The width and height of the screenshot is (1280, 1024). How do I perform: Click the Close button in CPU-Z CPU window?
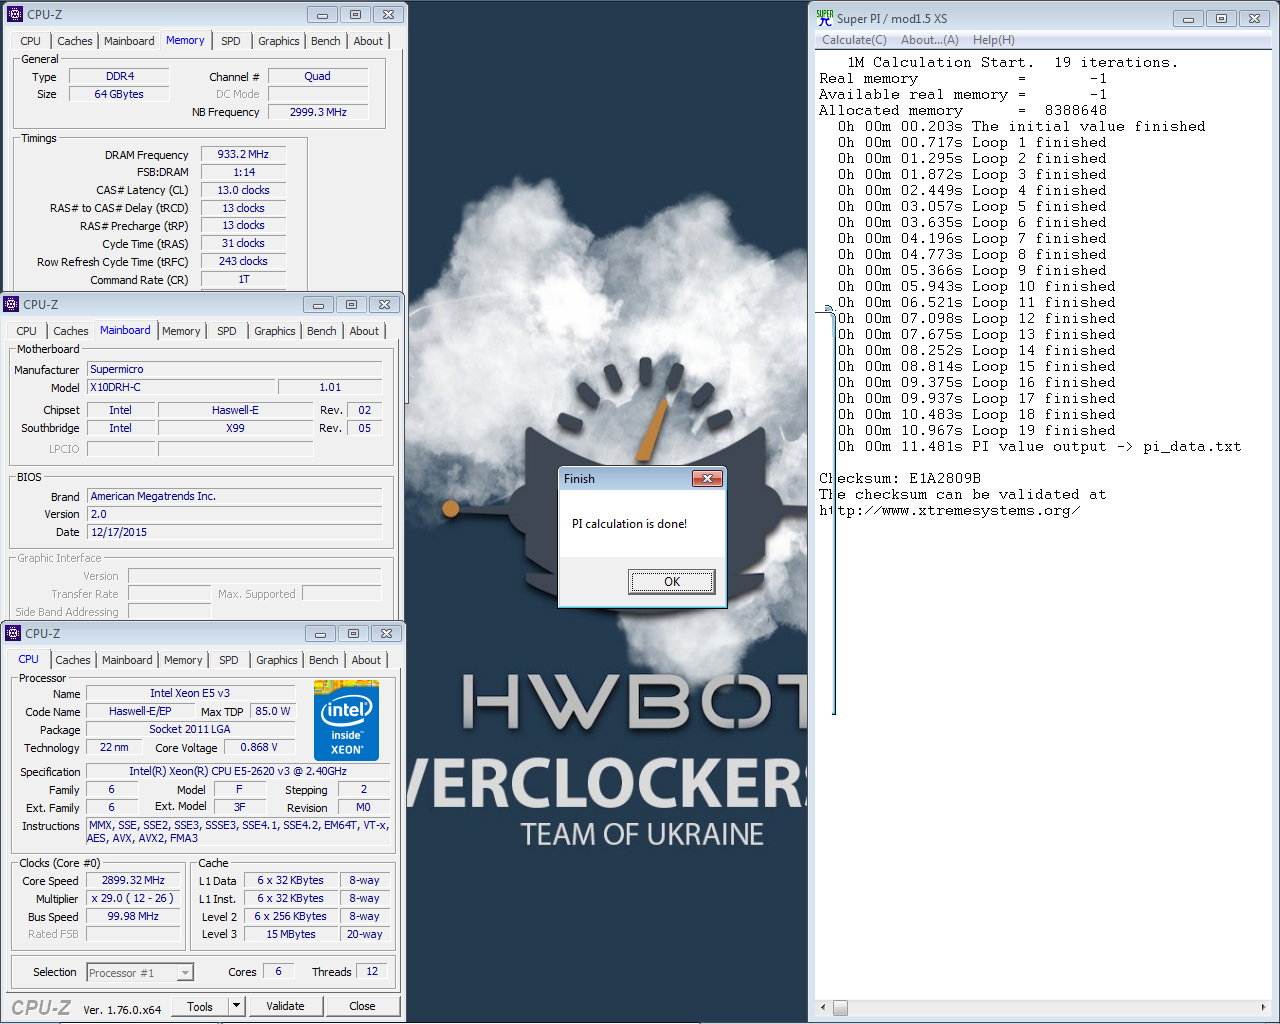362,1006
